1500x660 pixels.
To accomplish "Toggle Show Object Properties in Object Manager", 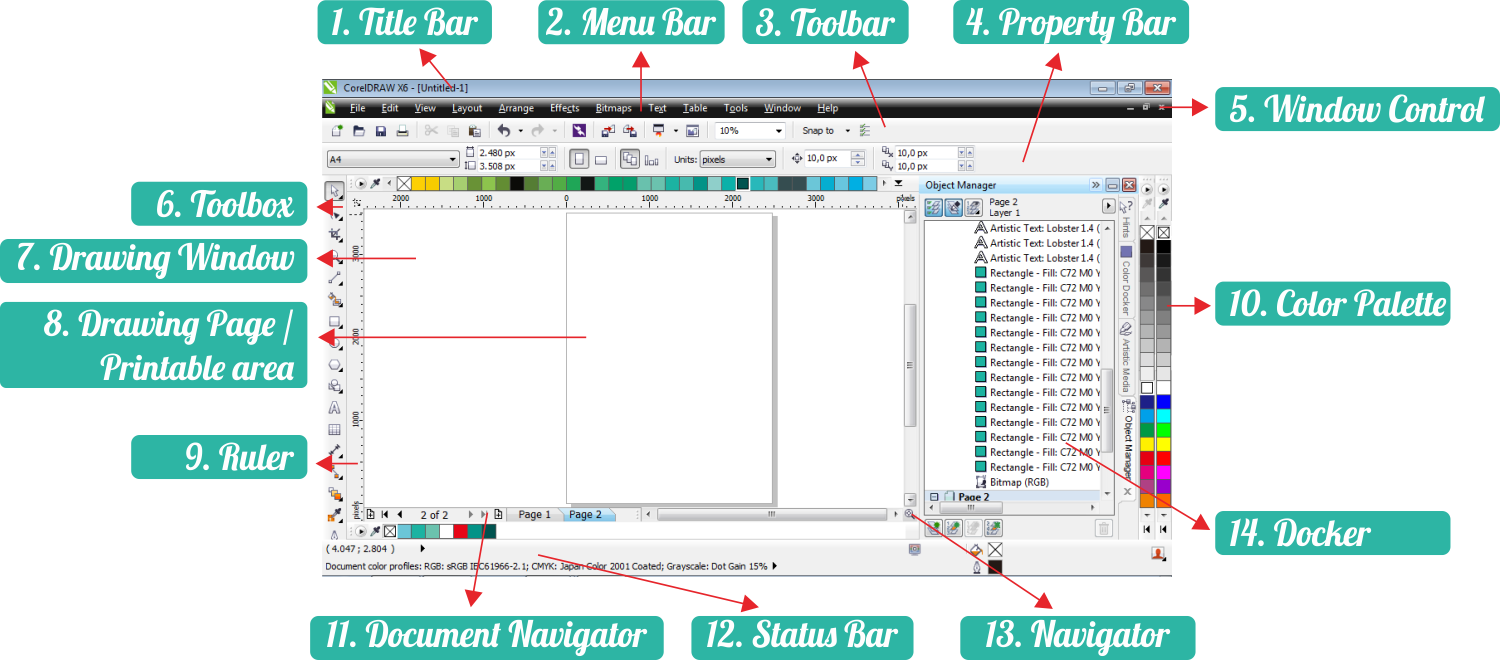I will (934, 206).
